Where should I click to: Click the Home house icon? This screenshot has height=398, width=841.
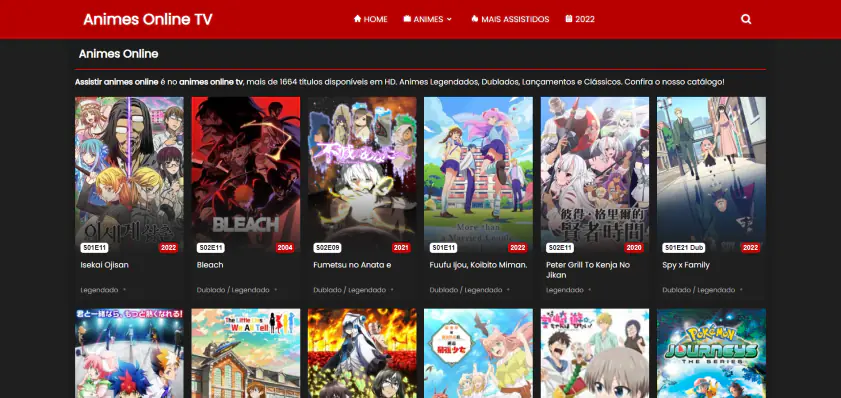(357, 19)
